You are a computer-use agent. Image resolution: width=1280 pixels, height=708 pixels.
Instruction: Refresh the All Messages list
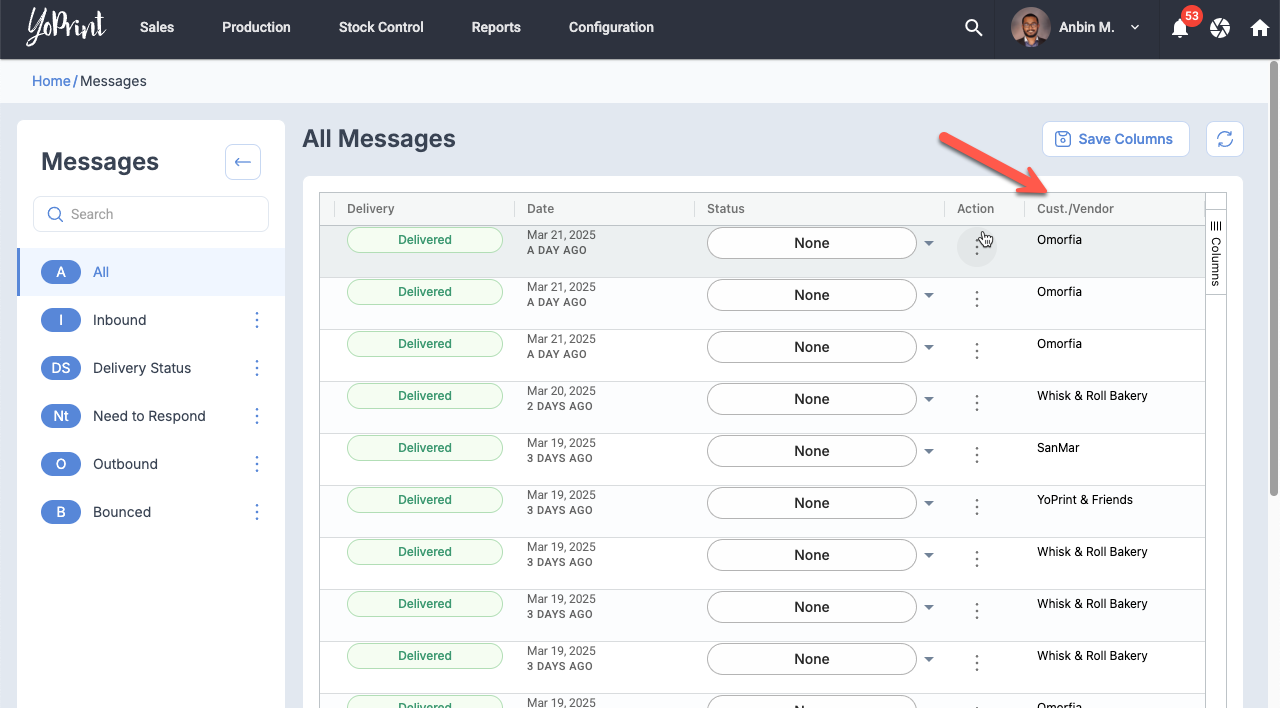1225,139
